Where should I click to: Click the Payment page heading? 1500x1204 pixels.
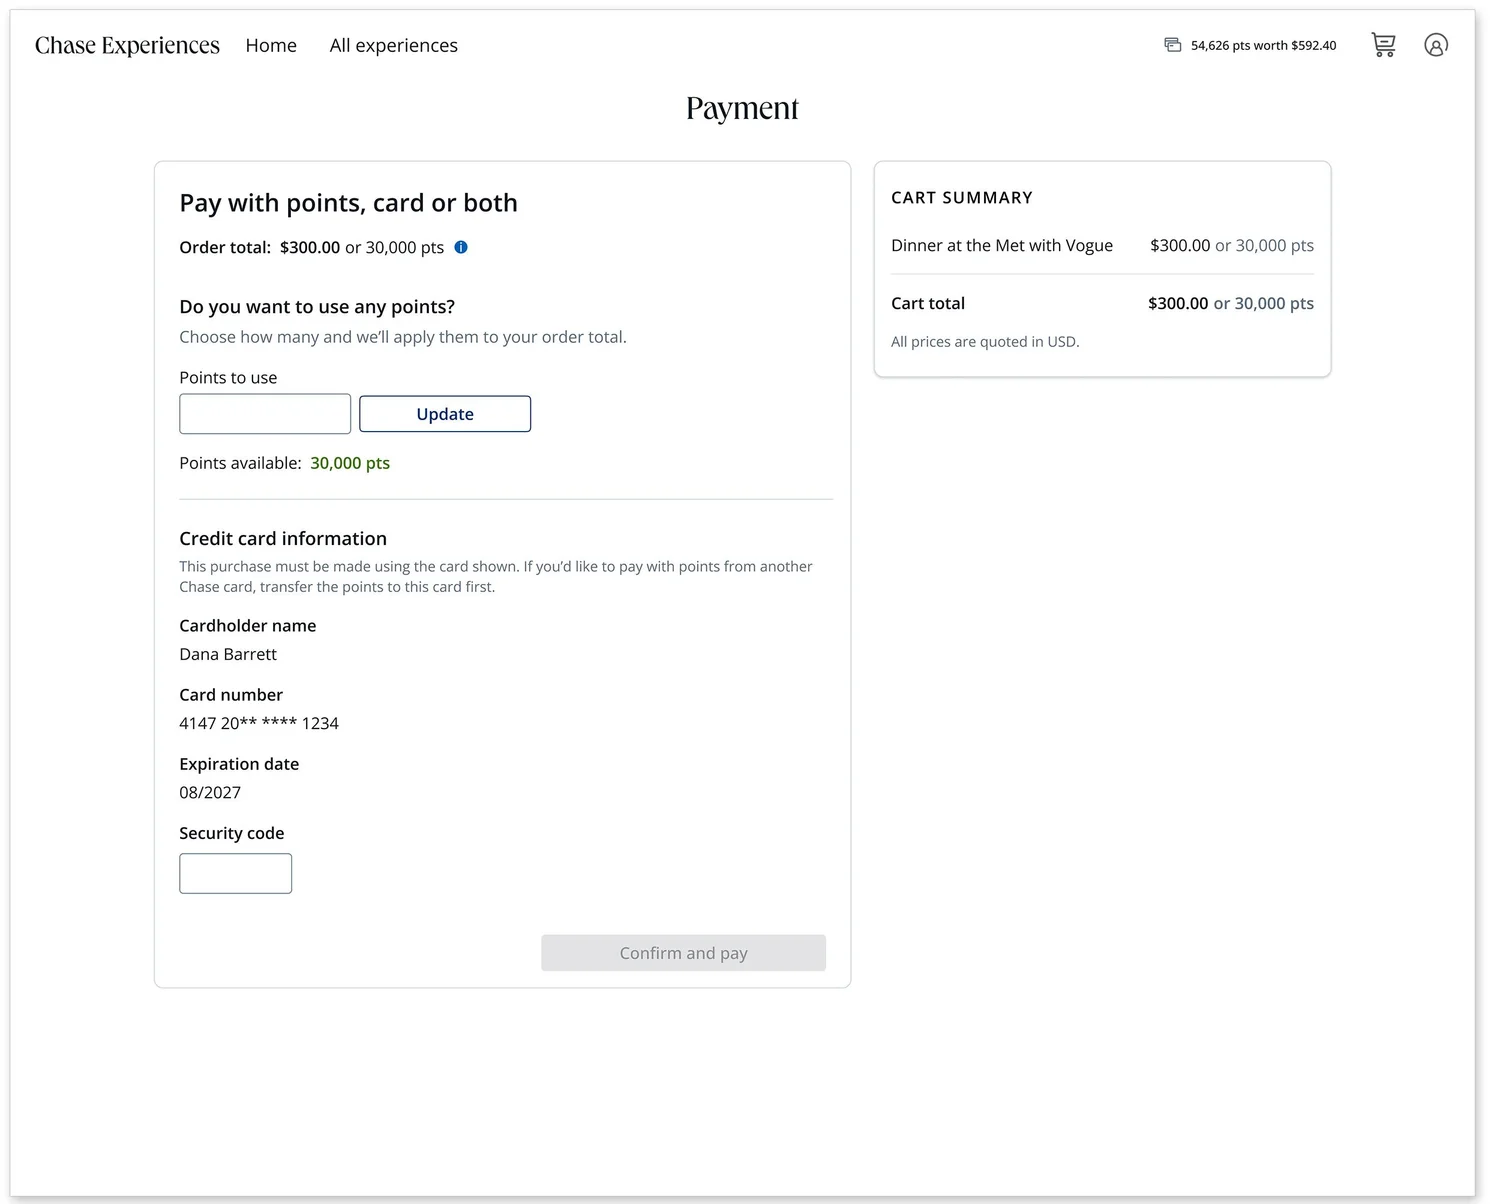[742, 109]
